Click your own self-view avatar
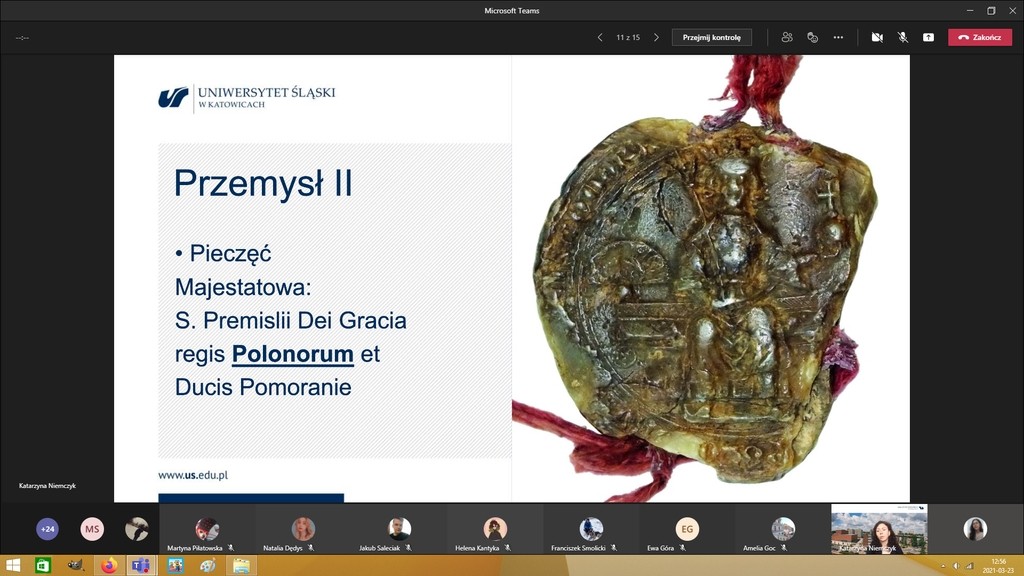The width and height of the screenshot is (1024, 576). point(975,529)
